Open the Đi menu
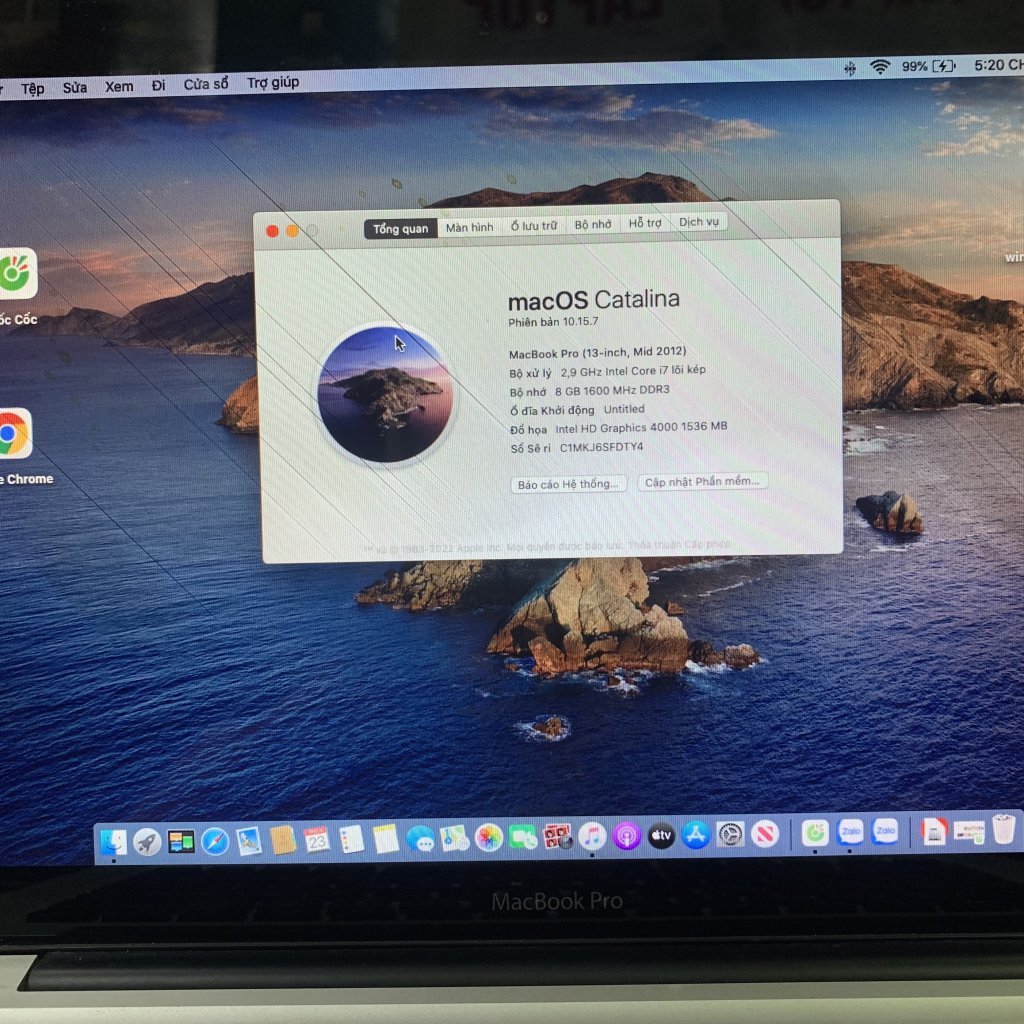This screenshot has width=1024, height=1024. point(159,85)
